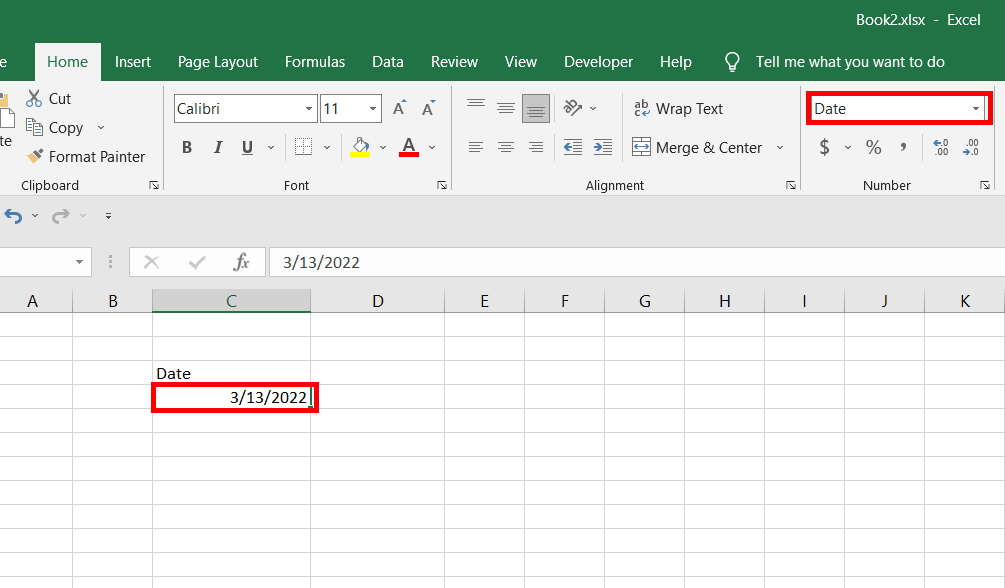Open the font size 11 dropdown
Image resolution: width=1005 pixels, height=588 pixels.
pos(372,108)
